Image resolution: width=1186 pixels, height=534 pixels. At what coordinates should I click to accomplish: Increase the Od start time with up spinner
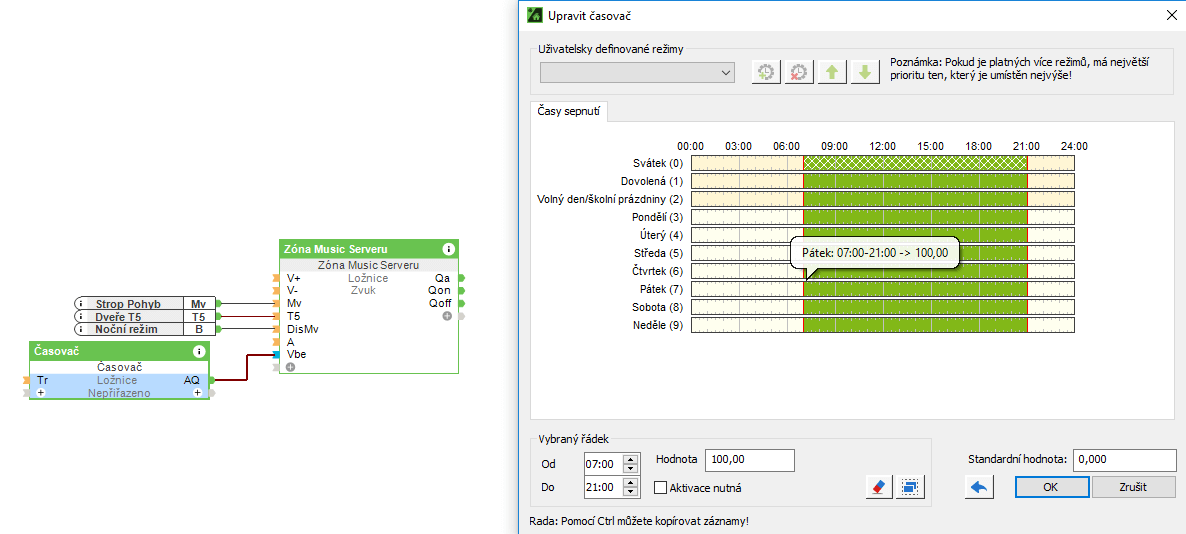coord(630,459)
